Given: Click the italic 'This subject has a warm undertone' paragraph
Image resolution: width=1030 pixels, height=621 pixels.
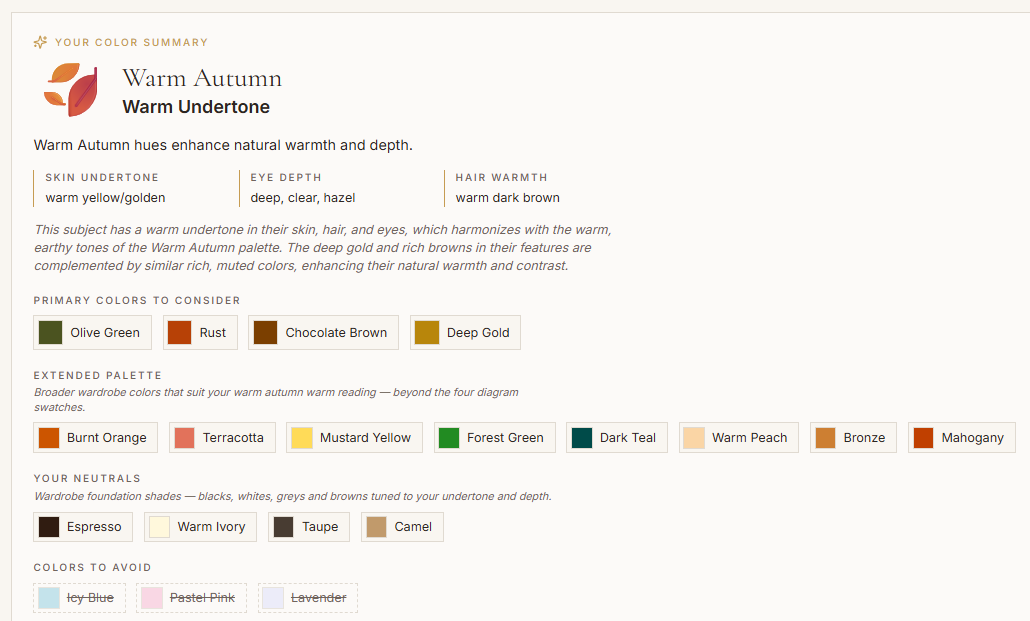Looking at the screenshot, I should [323, 248].
